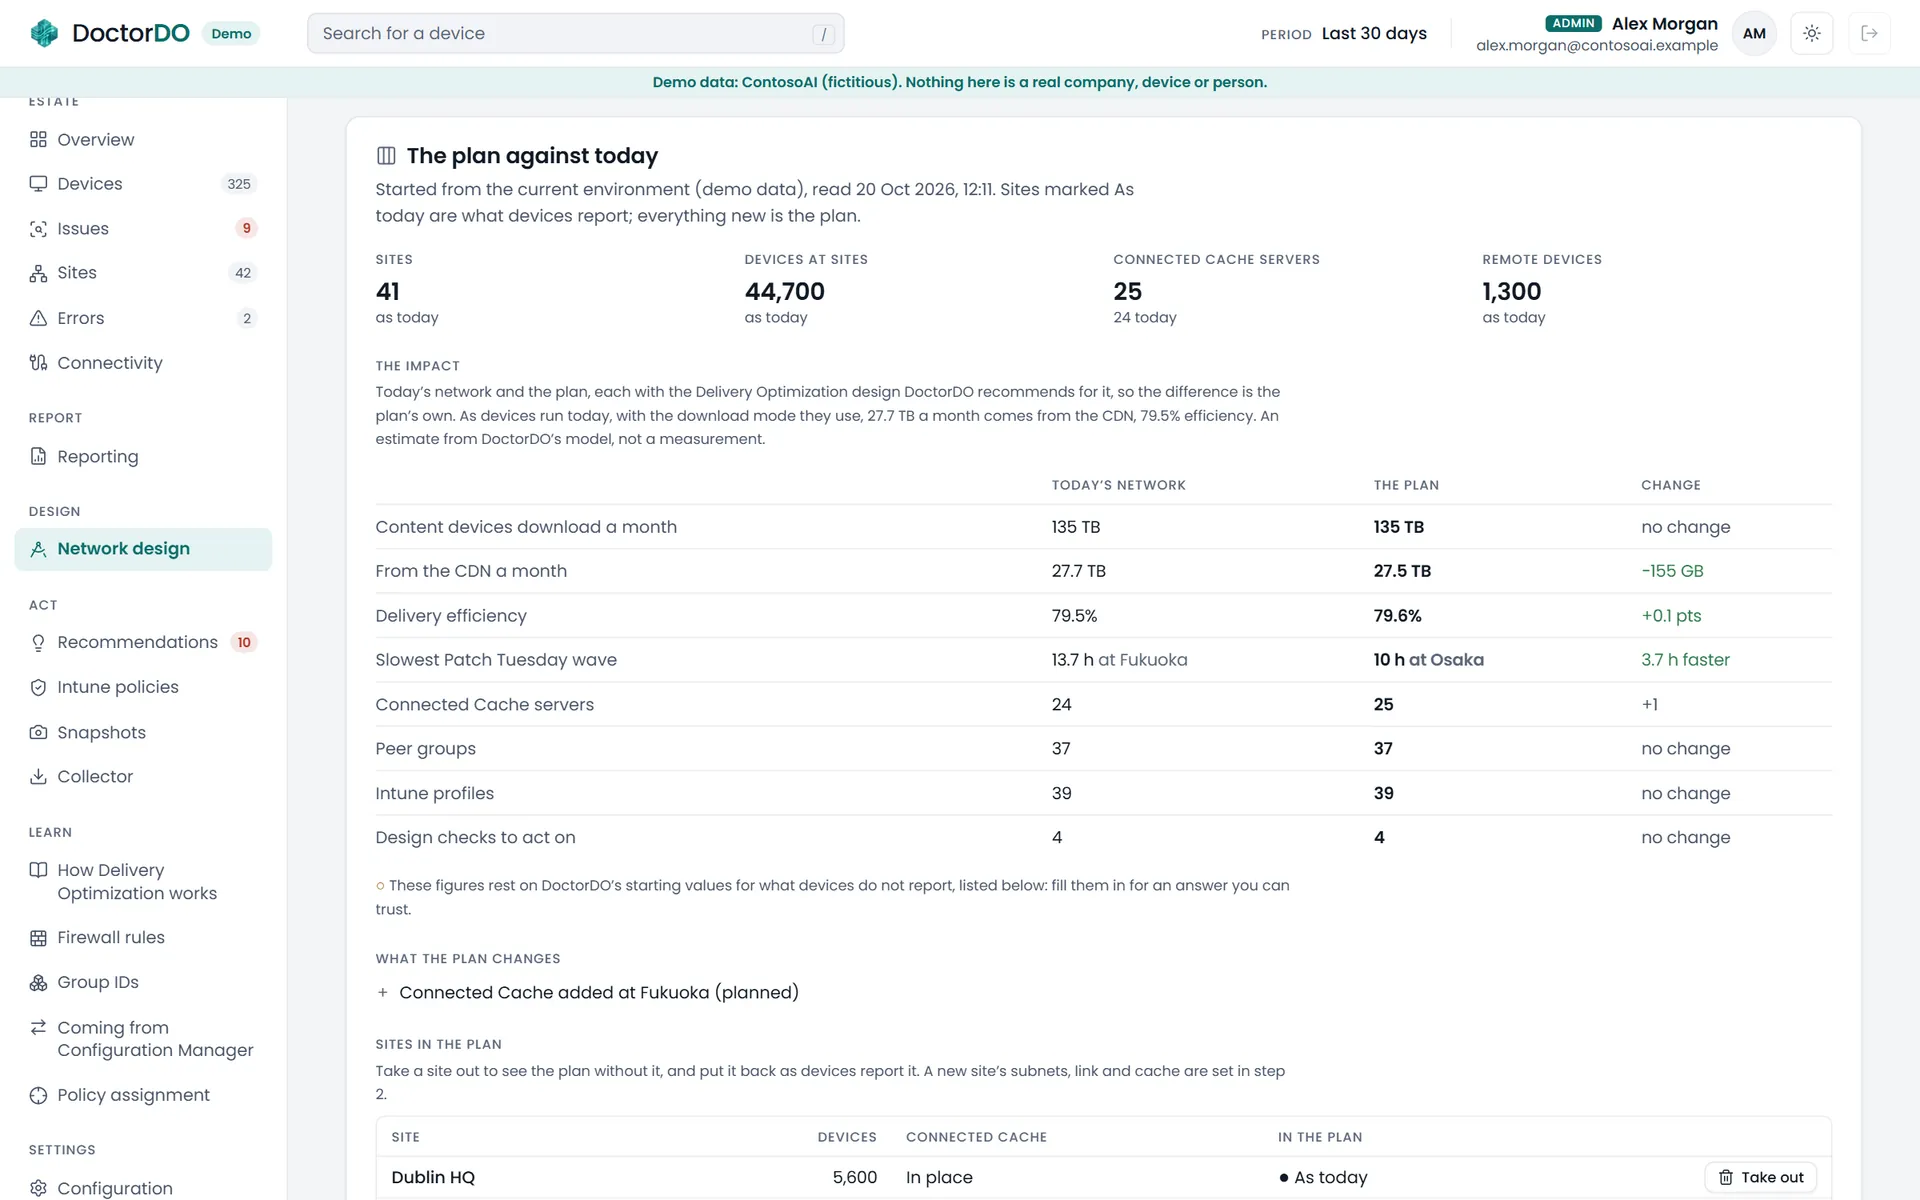Click the Policy assignment icon
The width and height of the screenshot is (1920, 1200).
[38, 1095]
